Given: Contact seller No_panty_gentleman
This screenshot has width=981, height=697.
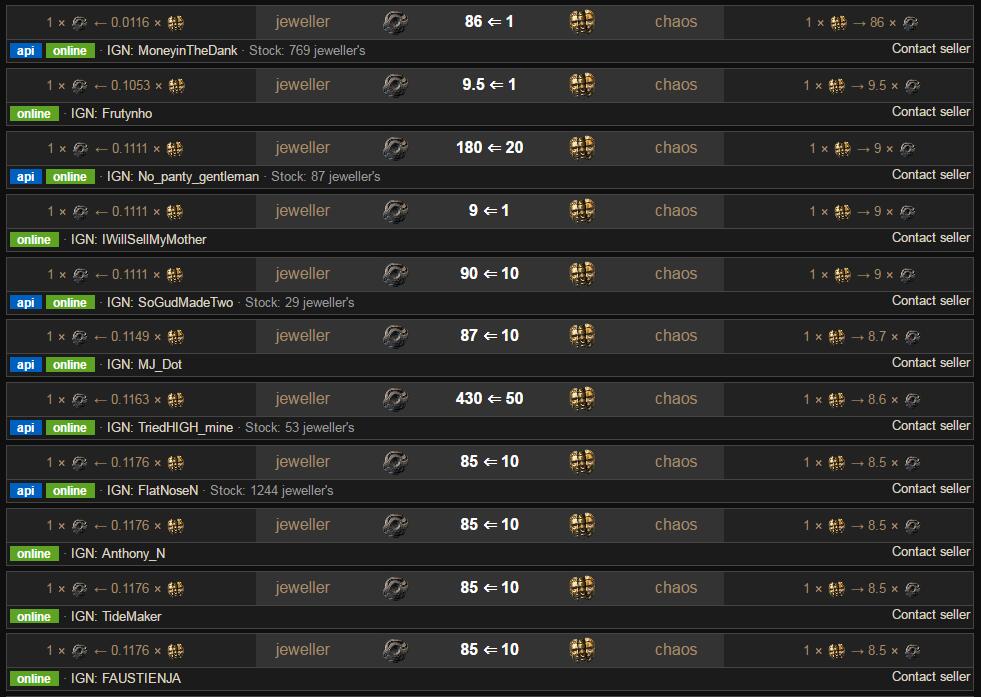Looking at the screenshot, I should (x=931, y=175).
